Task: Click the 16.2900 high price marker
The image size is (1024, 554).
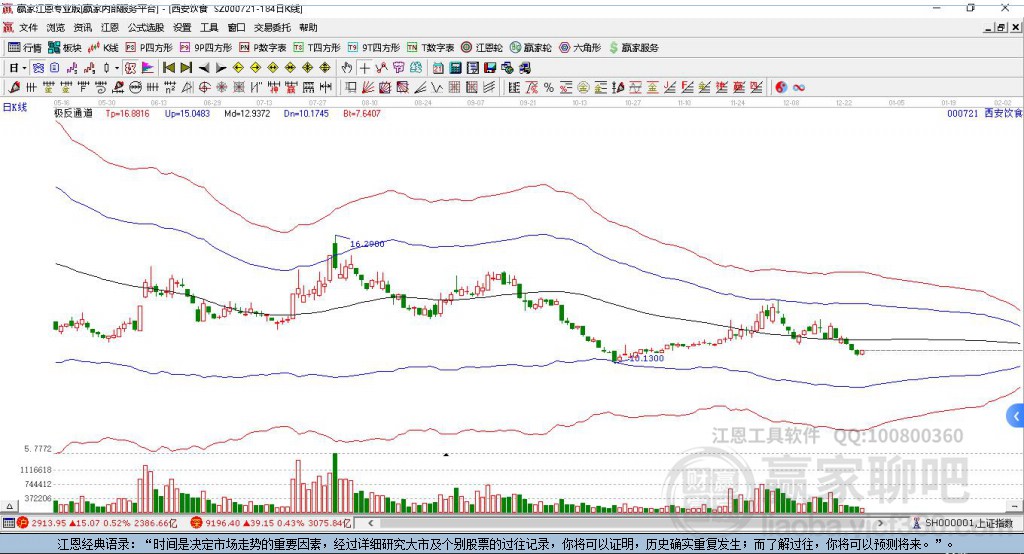Action: pos(367,244)
